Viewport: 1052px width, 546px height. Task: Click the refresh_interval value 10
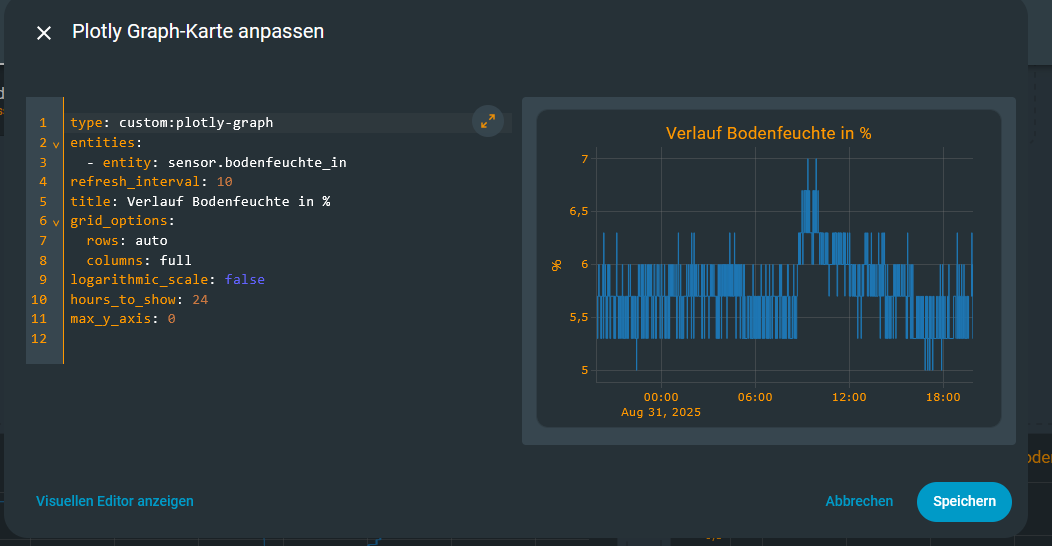tap(224, 182)
